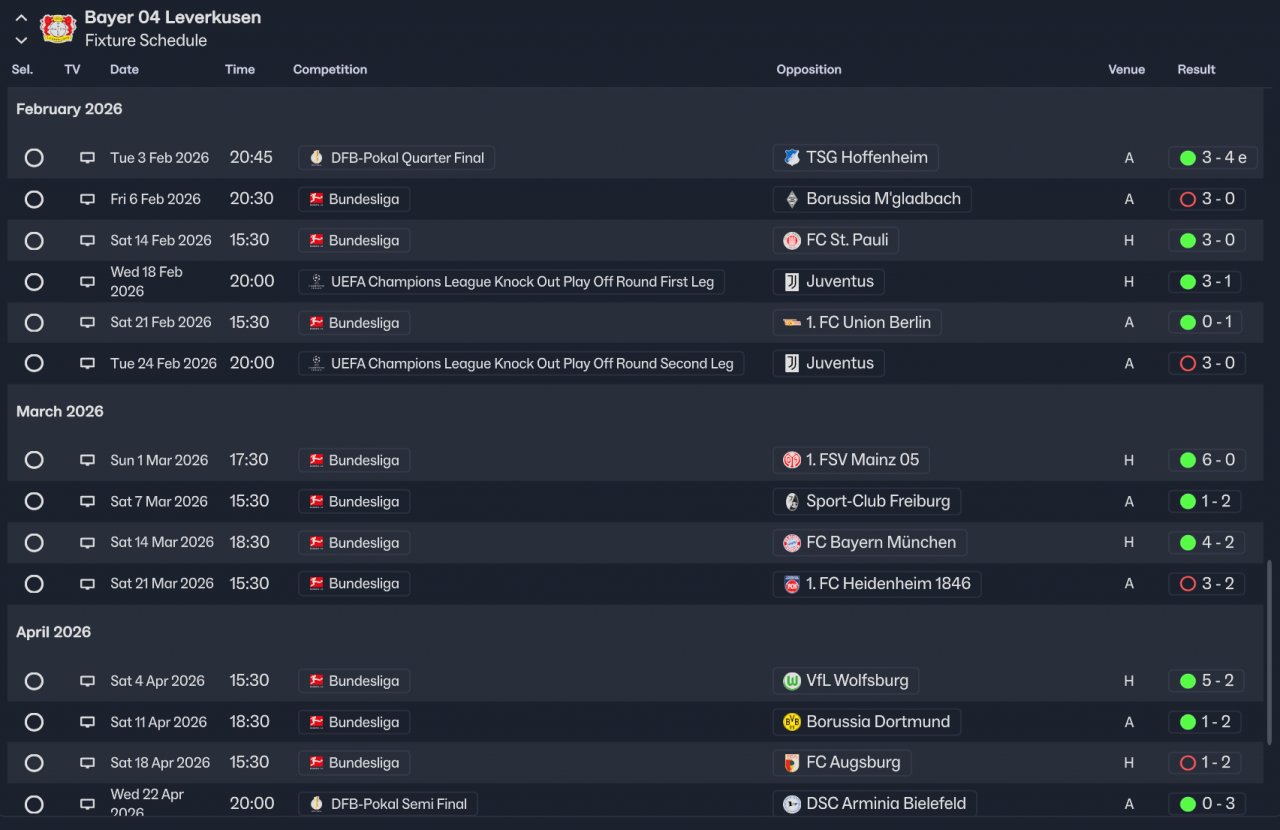Select the 1. FC Union Berlin fixture circle

(x=34, y=323)
